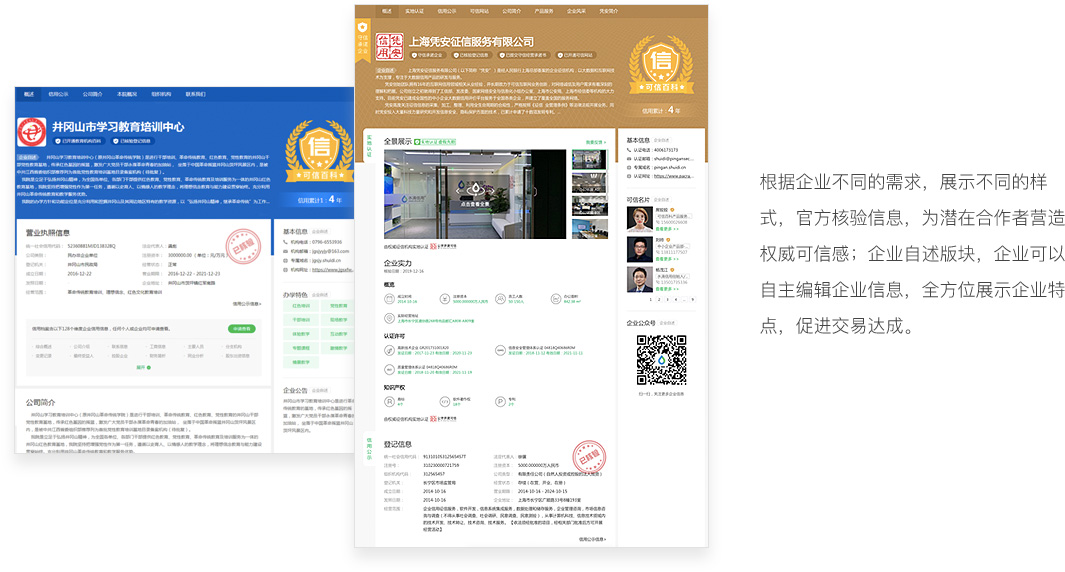Viewport: 1065px width, 572px height.
Task: Click the green 申请查看 button
Action: click(x=242, y=328)
